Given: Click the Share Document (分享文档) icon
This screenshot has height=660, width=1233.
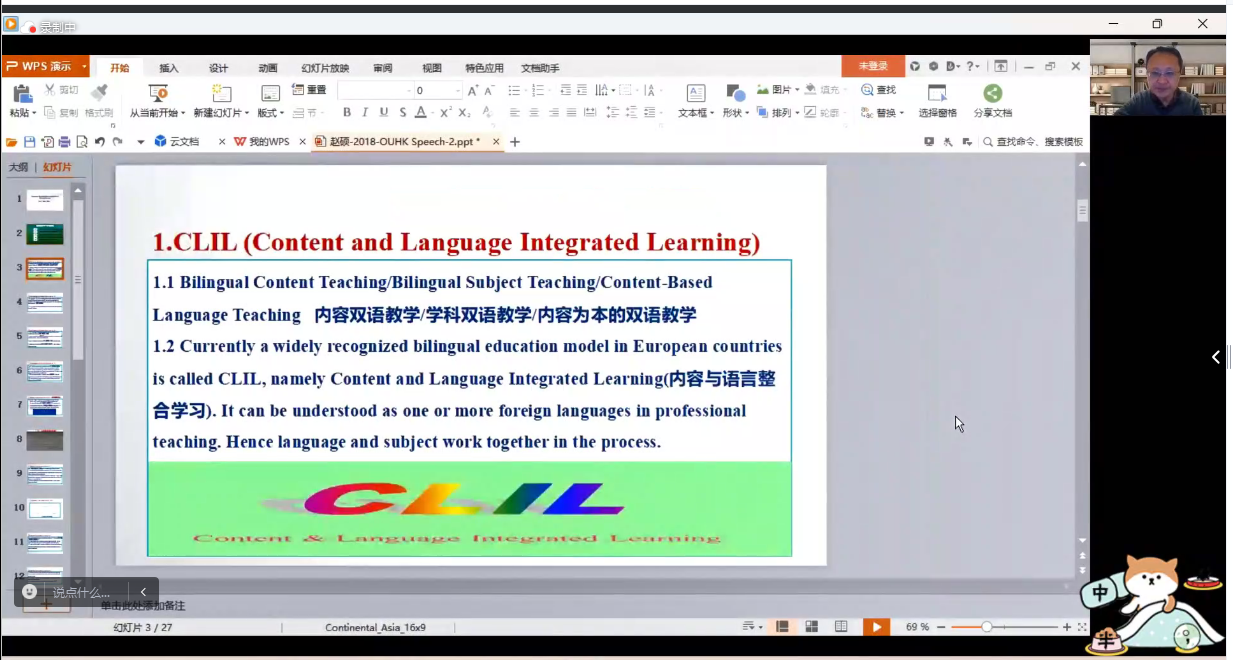Looking at the screenshot, I should point(992,93).
